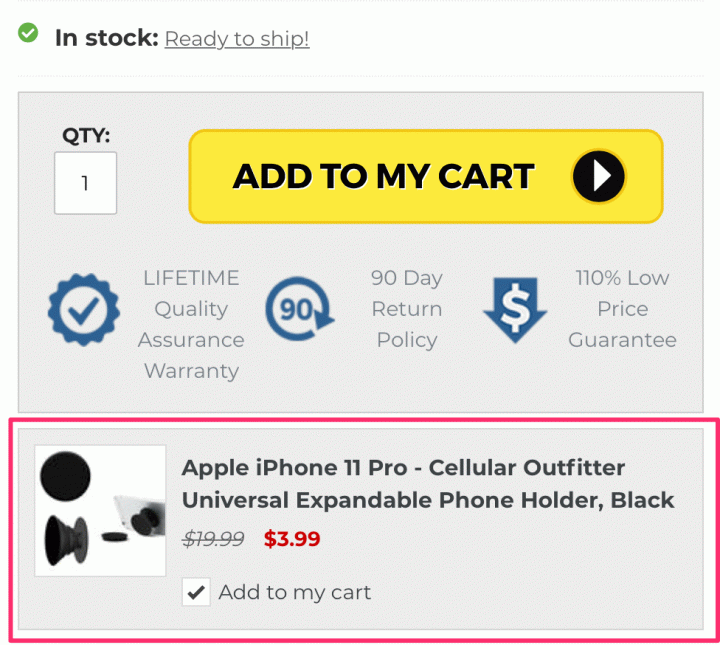Click the "Apple iPhone 11 Pro" product name text
Viewport: 720px width, 645px height.
(289, 468)
